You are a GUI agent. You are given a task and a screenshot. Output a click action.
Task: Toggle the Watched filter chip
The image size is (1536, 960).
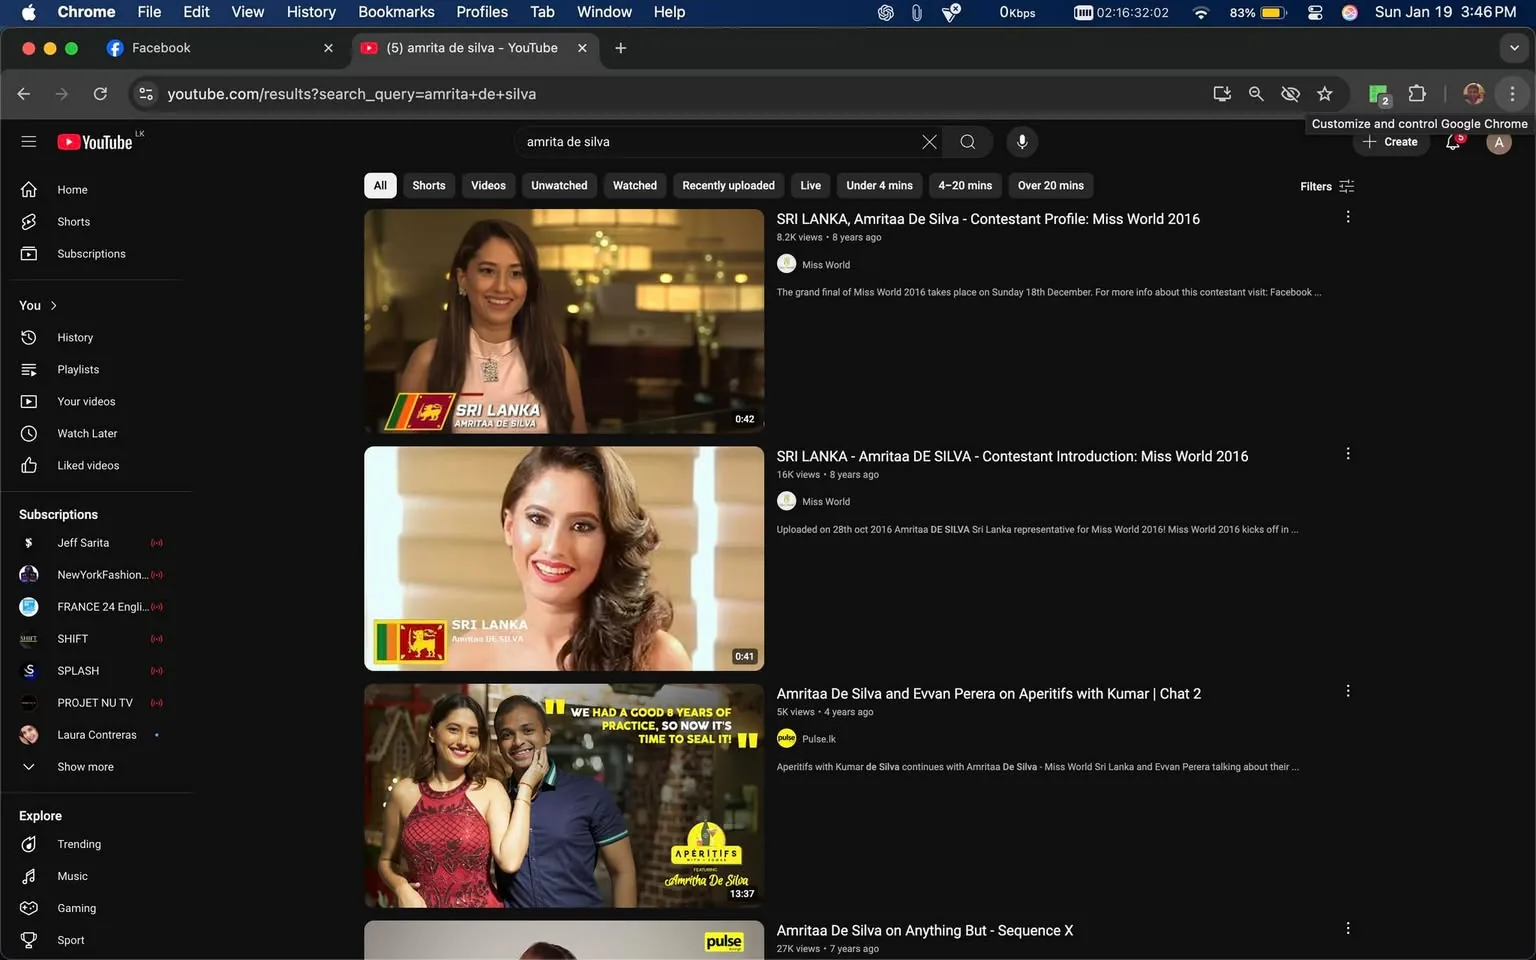(634, 185)
